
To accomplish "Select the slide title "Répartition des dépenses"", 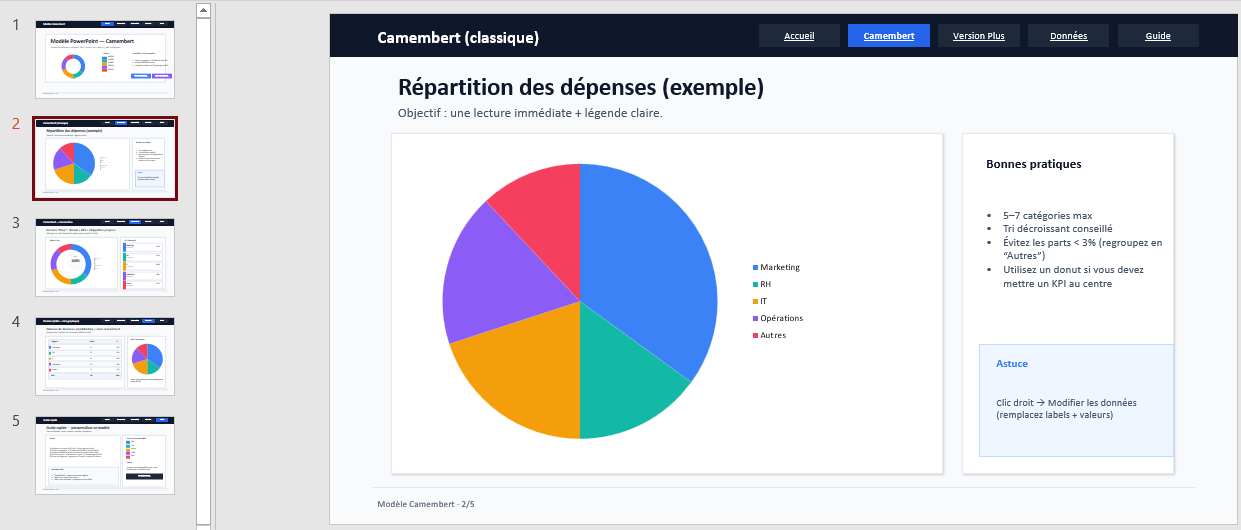I will (580, 87).
